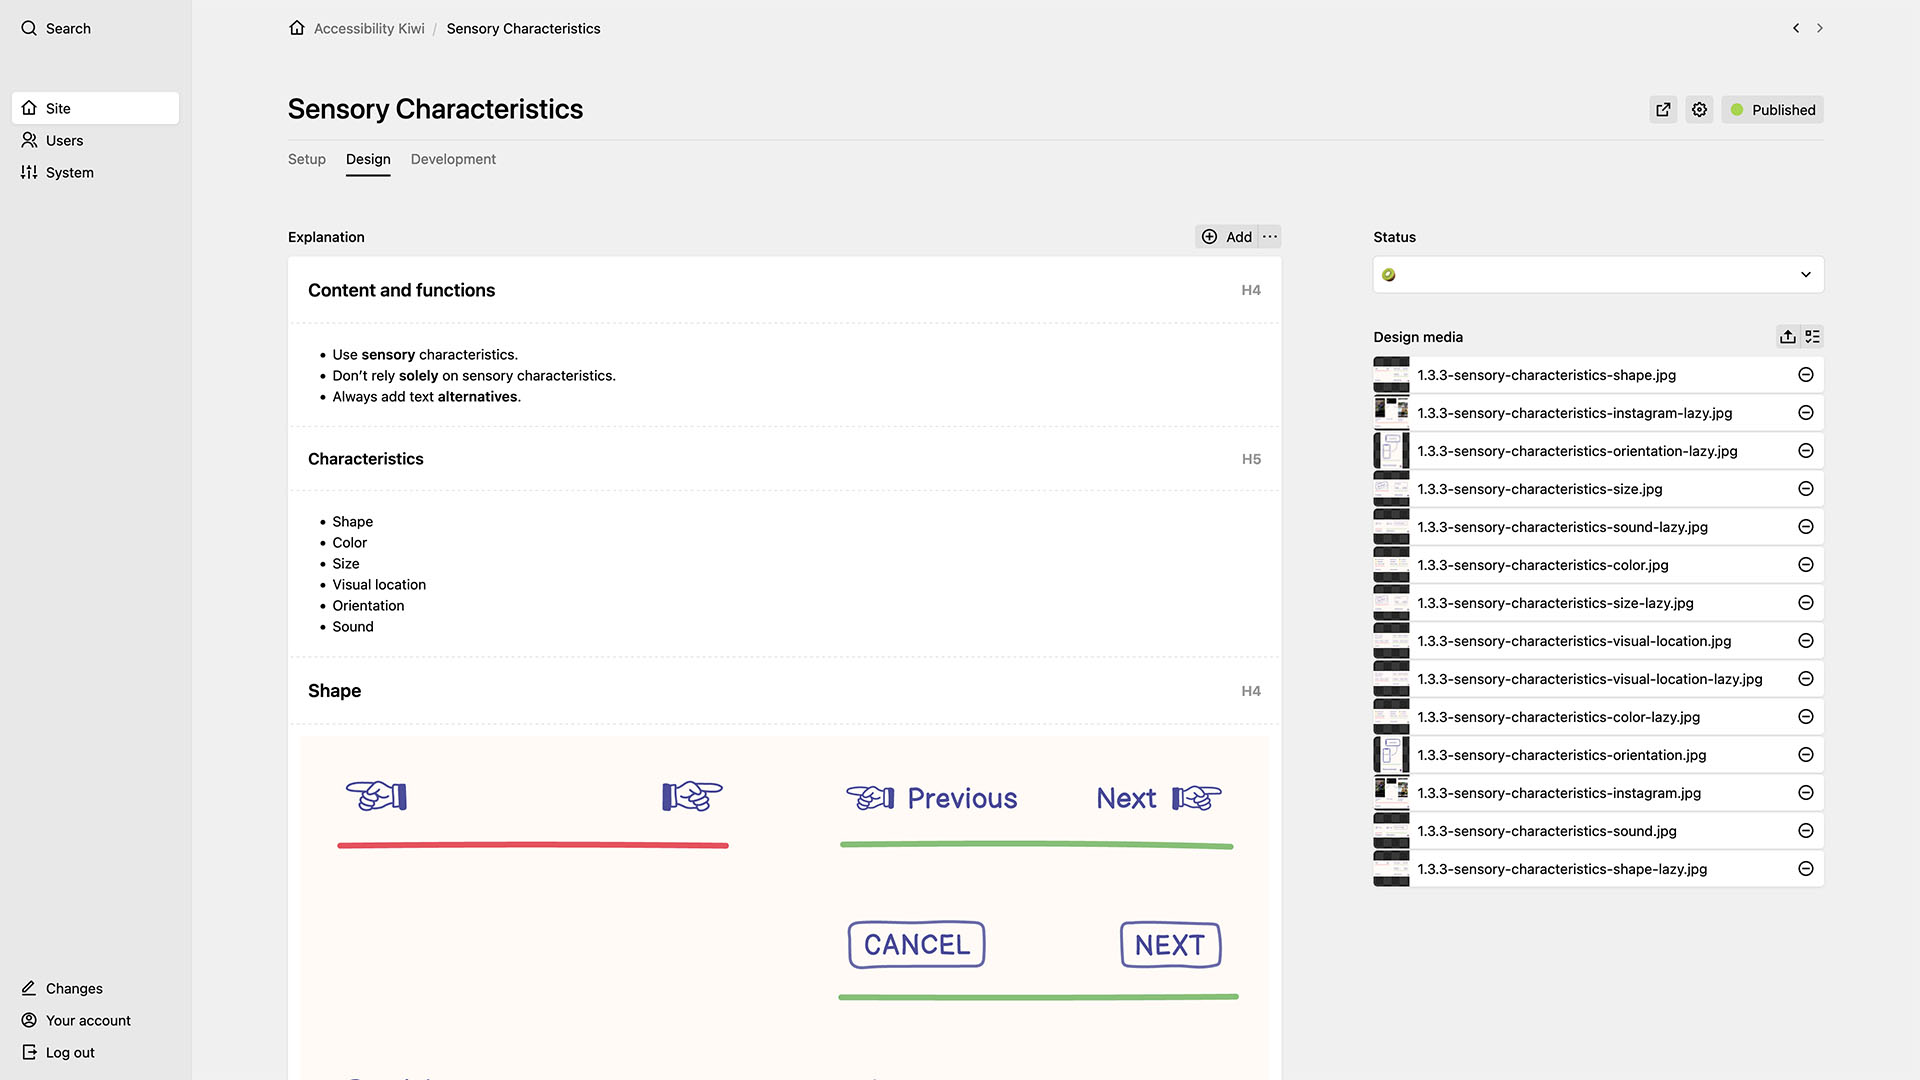Click the home icon in the breadcrumb
Image resolution: width=1920 pixels, height=1080 pixels.
[297, 28]
